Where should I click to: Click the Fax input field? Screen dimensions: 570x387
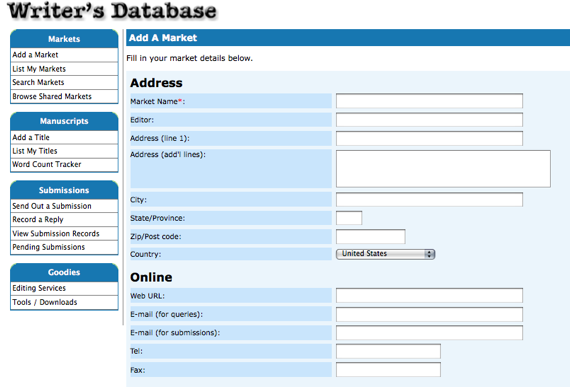point(388,370)
